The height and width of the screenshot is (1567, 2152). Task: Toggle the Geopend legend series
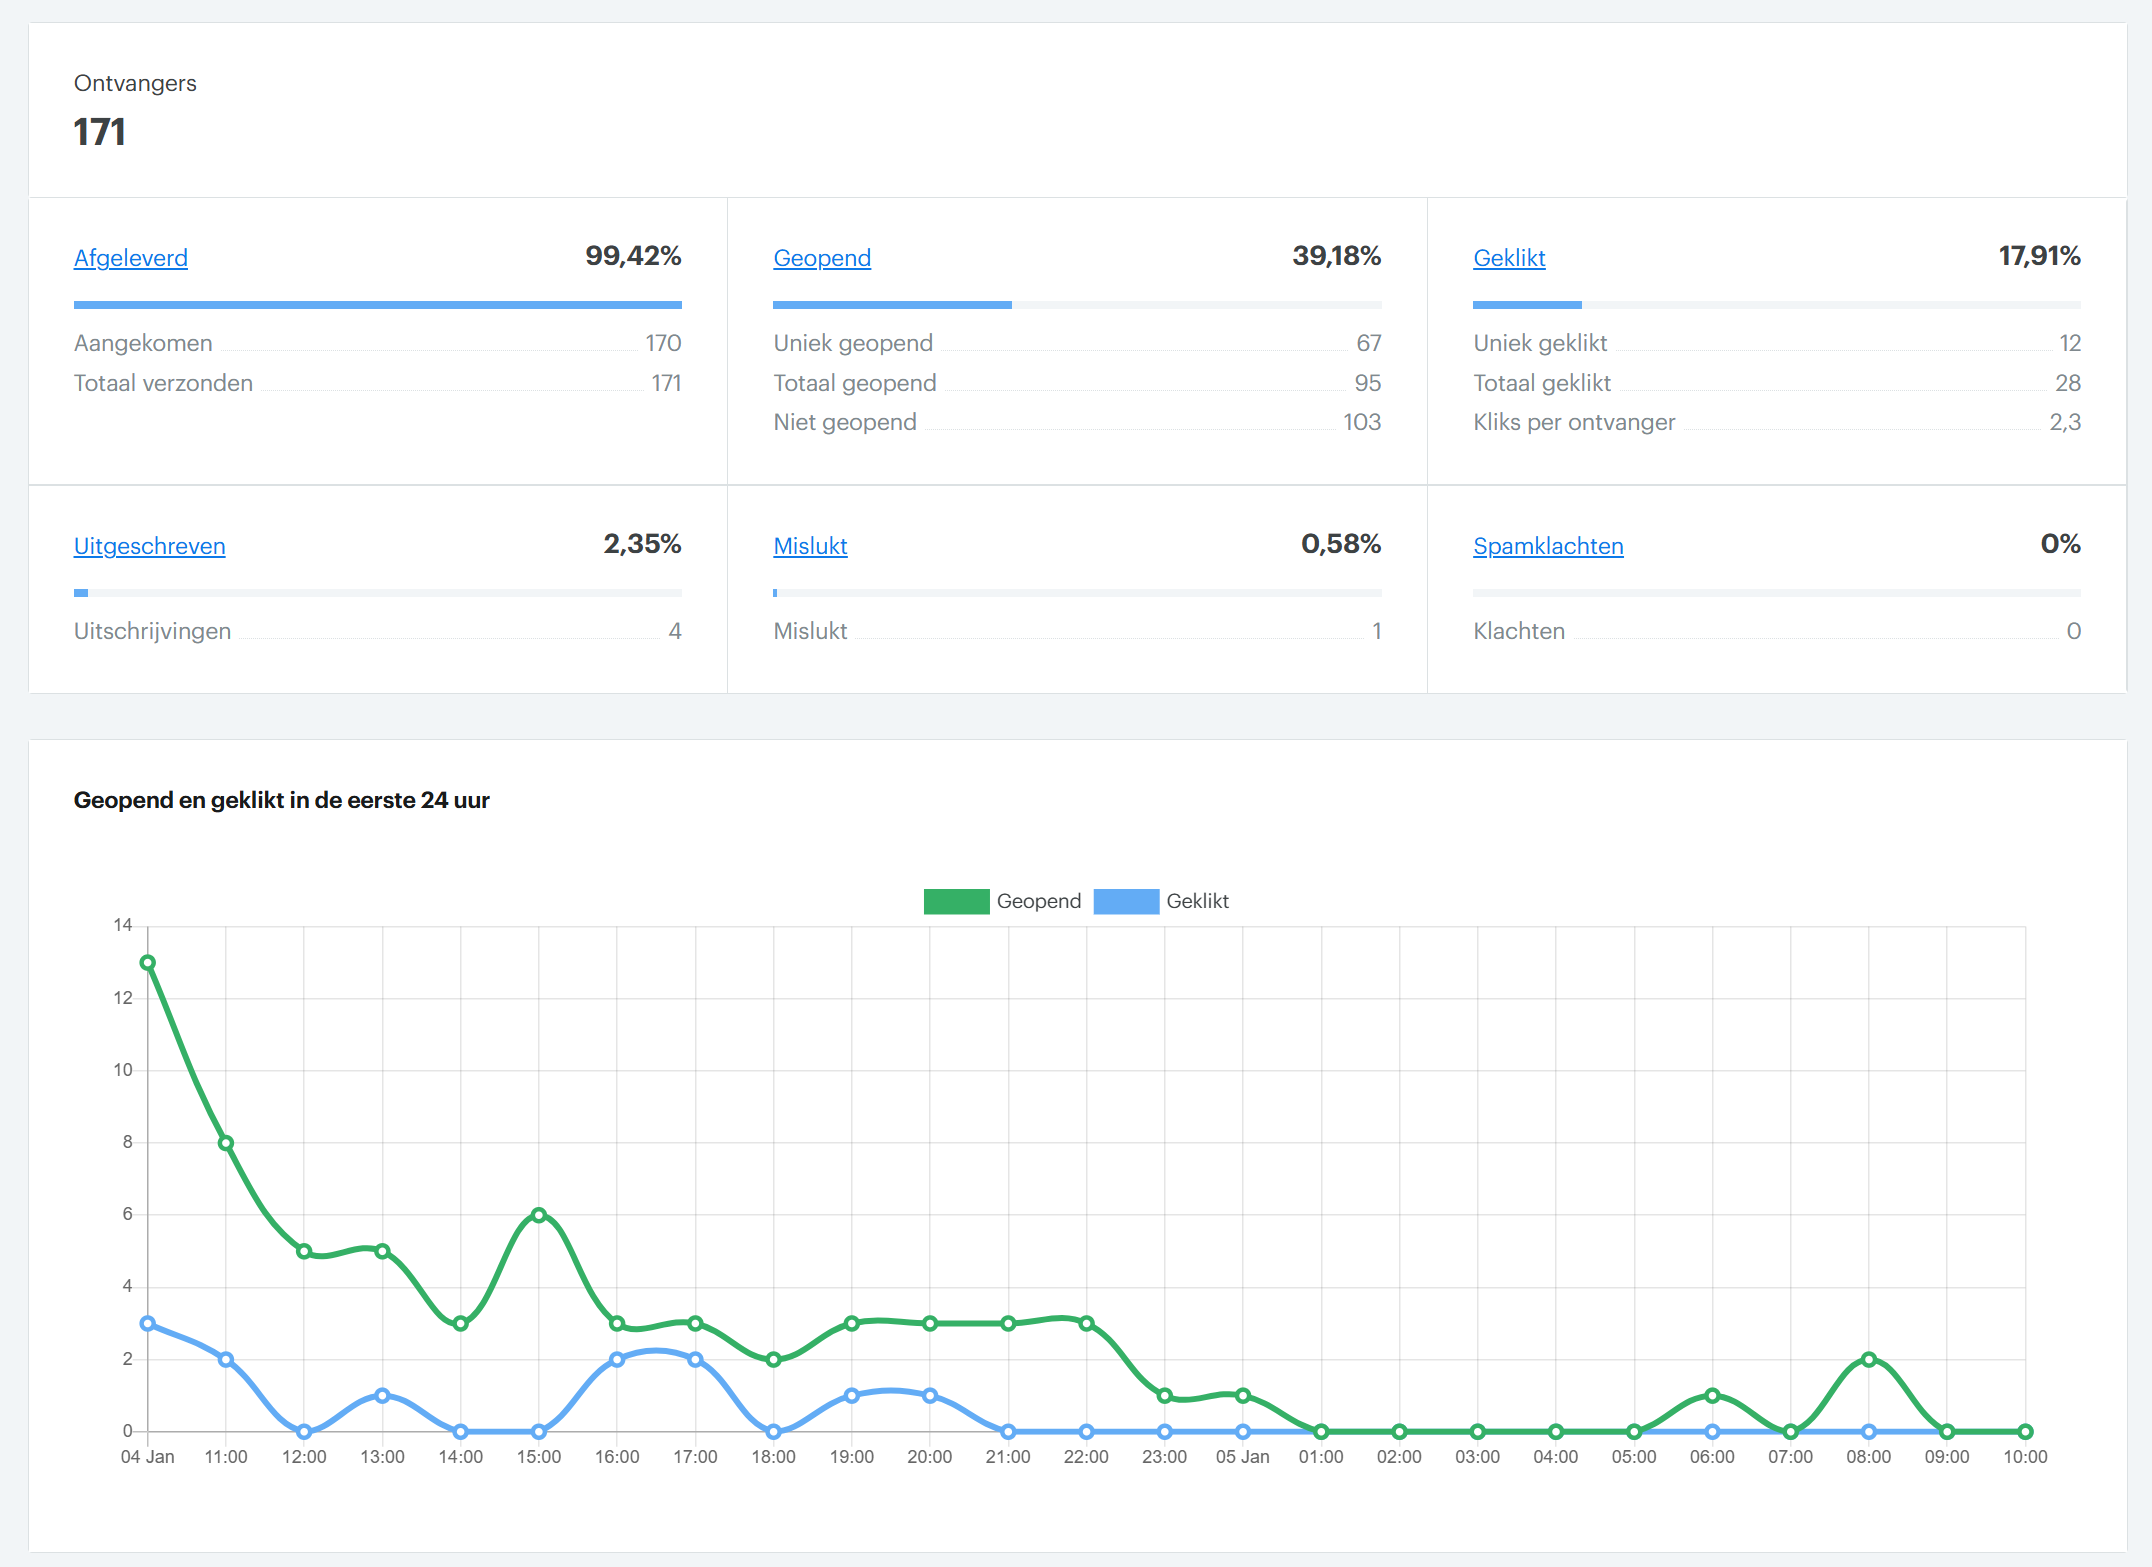pyautogui.click(x=1038, y=901)
